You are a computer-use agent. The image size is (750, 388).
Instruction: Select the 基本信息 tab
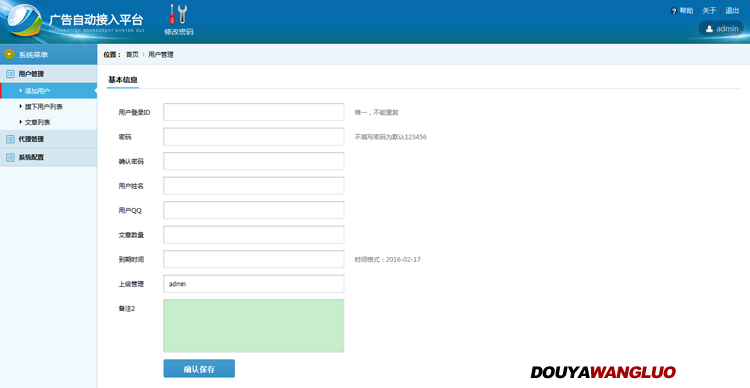[x=123, y=80]
